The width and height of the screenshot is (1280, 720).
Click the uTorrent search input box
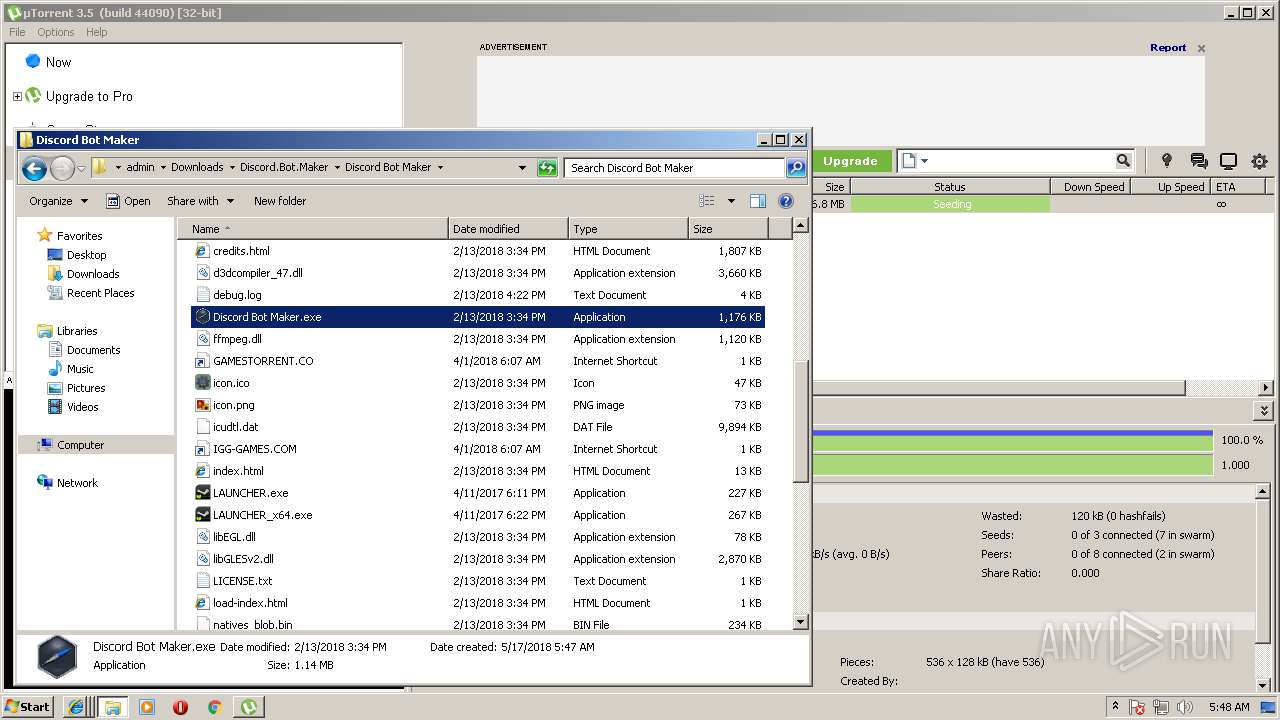1024,161
